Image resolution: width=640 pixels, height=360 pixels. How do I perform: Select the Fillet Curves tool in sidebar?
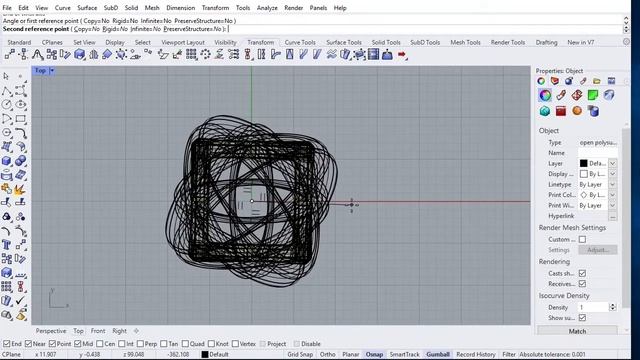[x=20, y=133]
